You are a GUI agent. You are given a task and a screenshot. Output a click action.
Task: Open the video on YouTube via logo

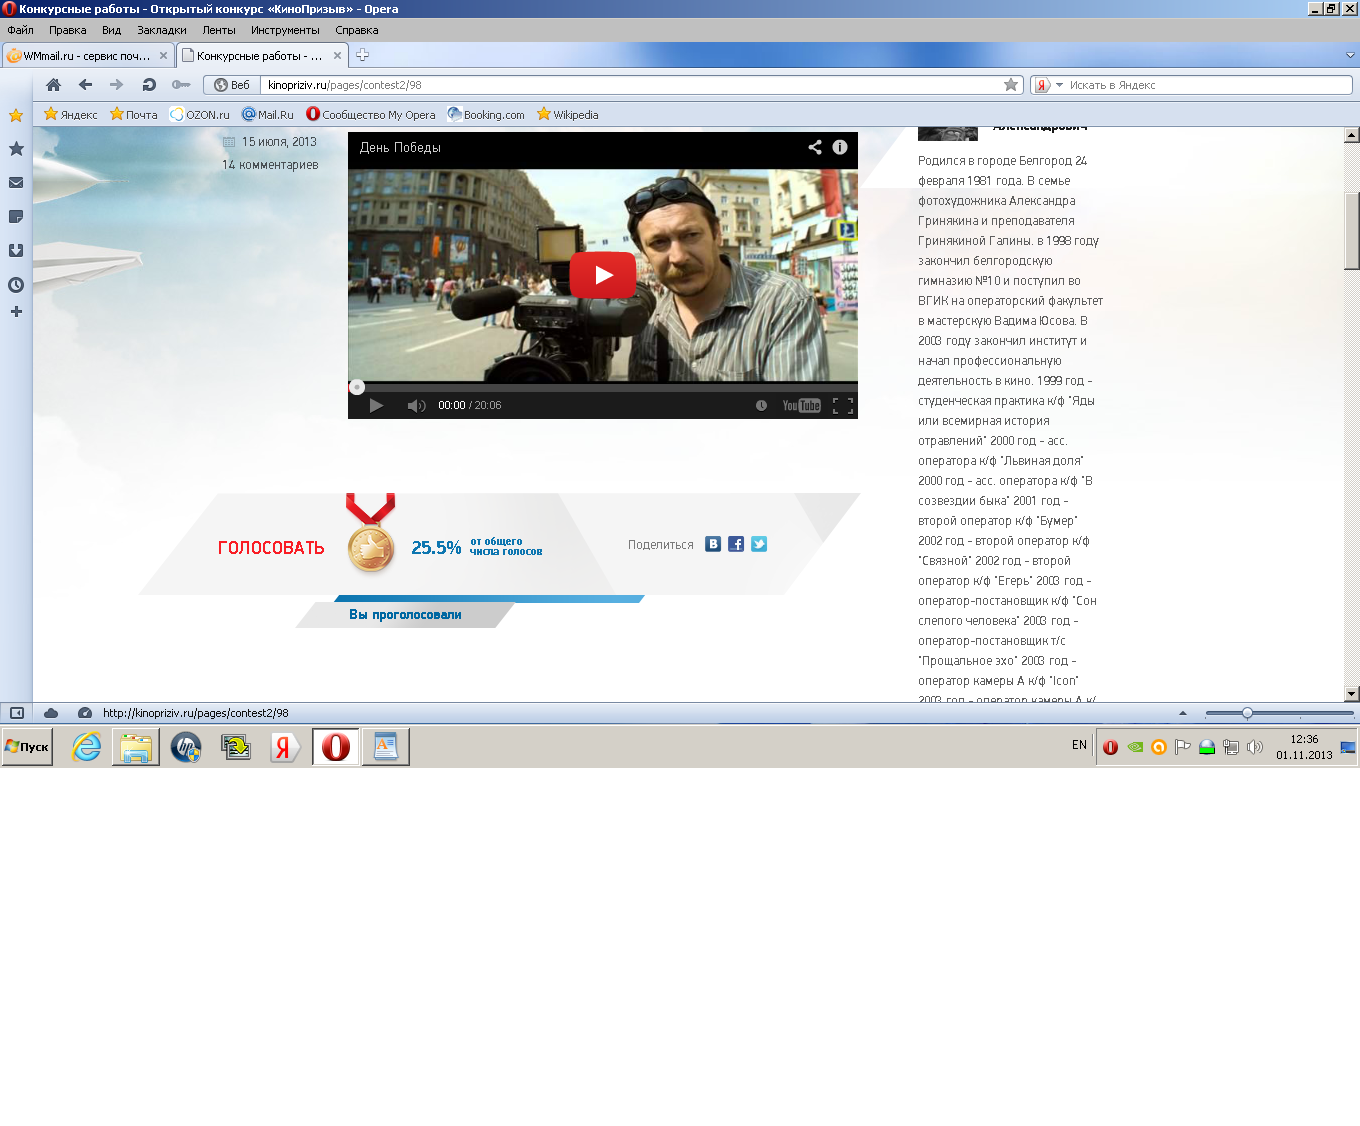point(801,405)
